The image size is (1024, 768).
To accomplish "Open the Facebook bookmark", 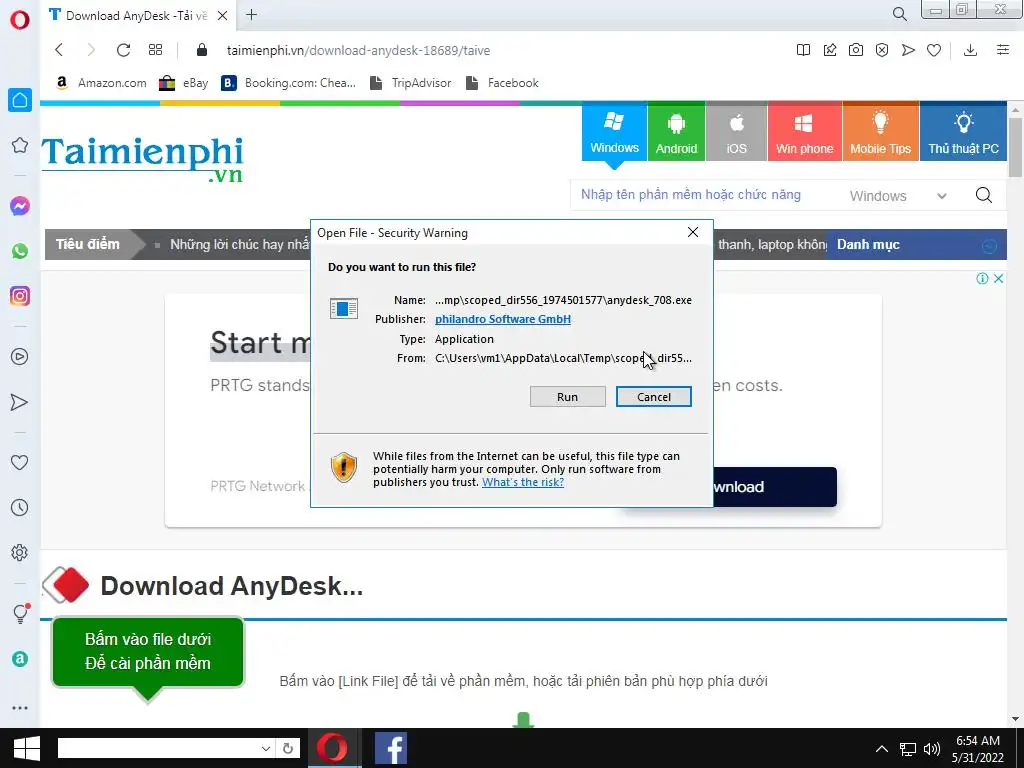I will coord(503,83).
